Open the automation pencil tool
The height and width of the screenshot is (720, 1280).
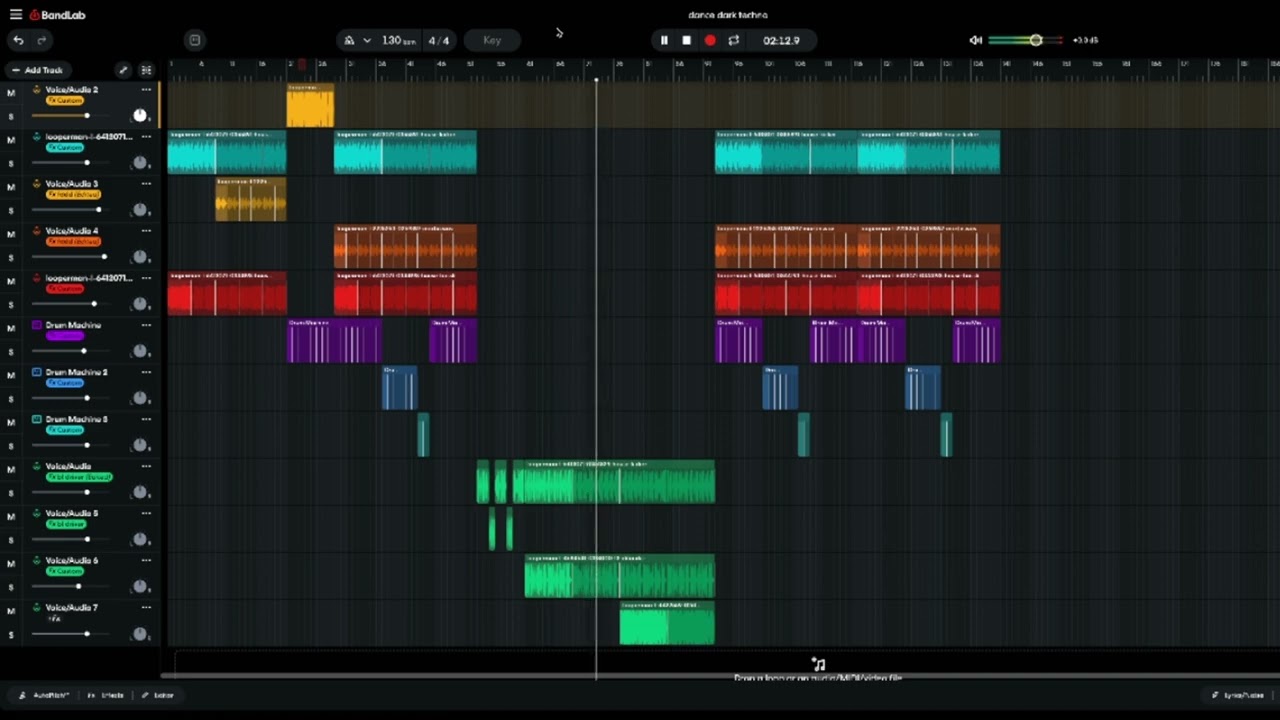123,70
